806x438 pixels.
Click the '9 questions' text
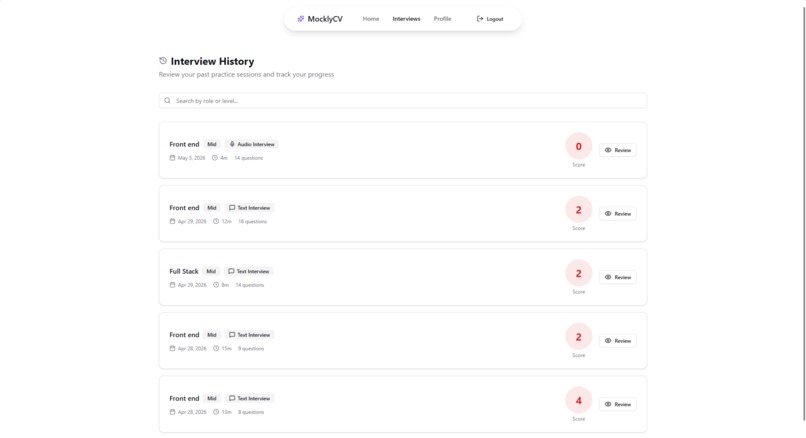(x=251, y=349)
